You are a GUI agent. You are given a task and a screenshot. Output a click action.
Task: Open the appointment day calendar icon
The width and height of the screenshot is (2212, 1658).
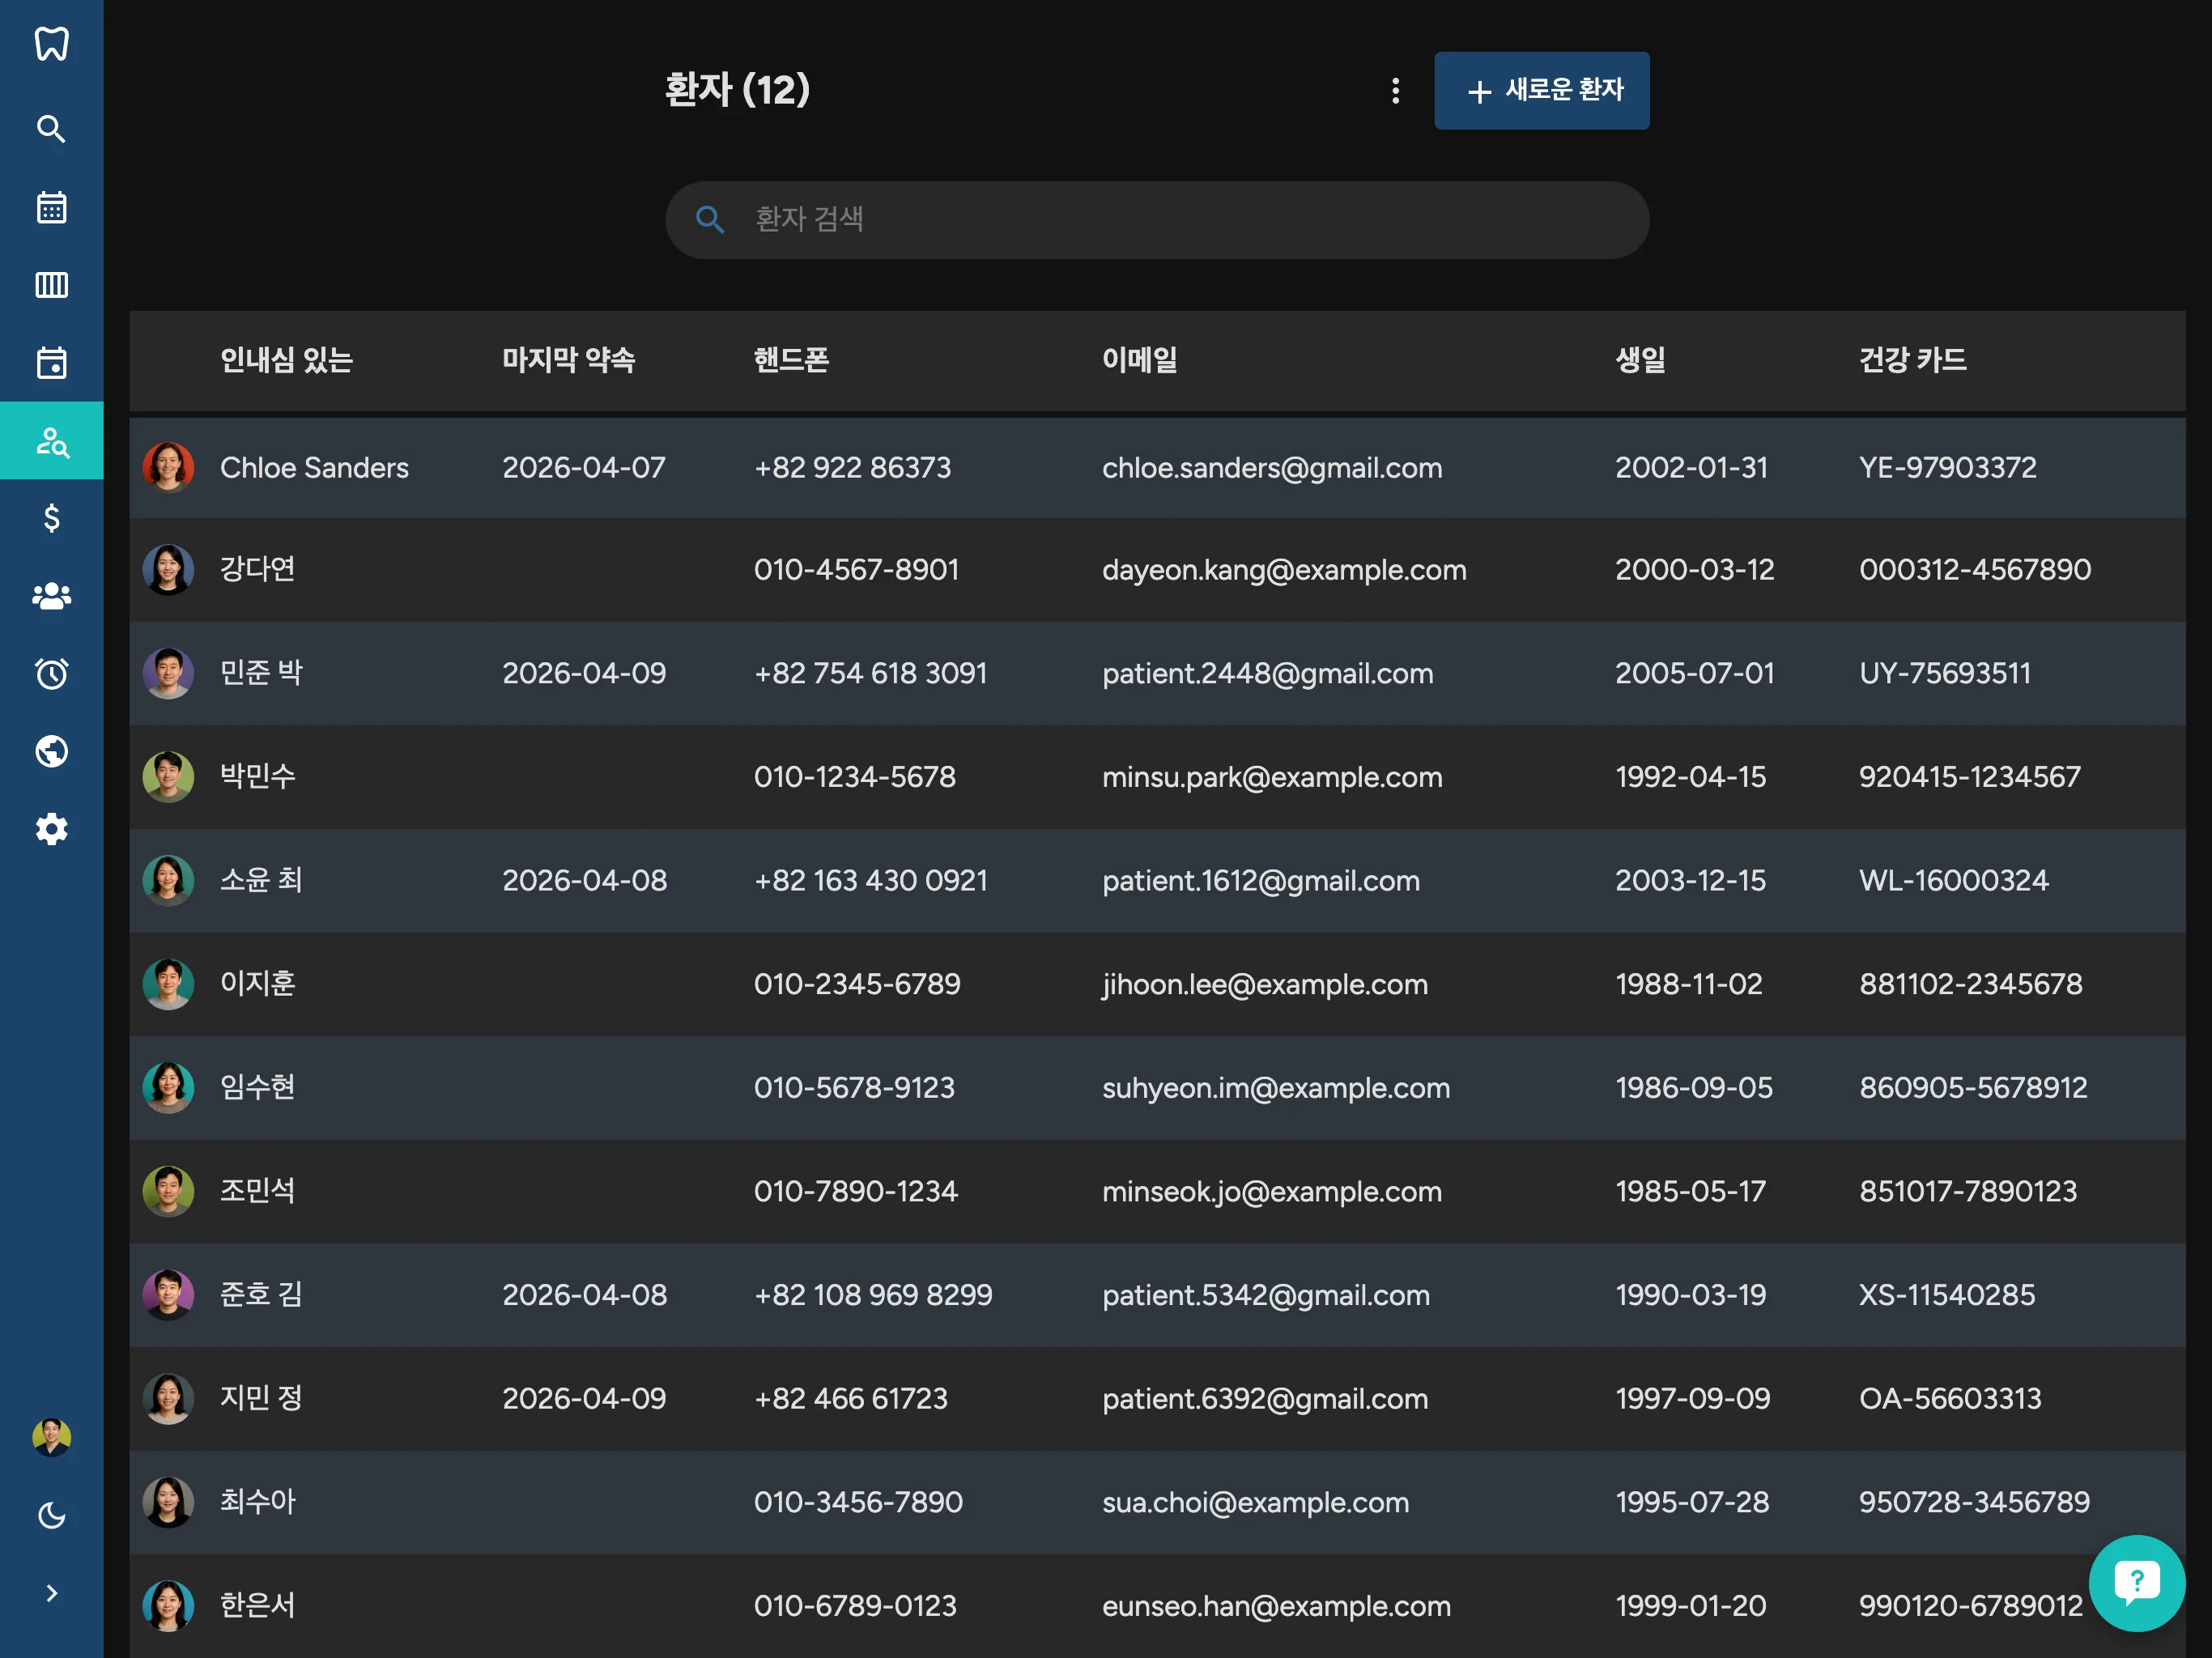click(51, 362)
